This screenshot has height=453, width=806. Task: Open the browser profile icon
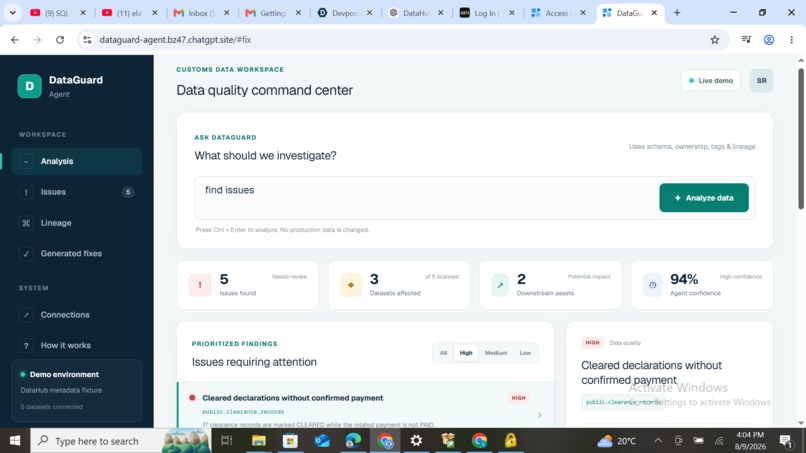(769, 40)
